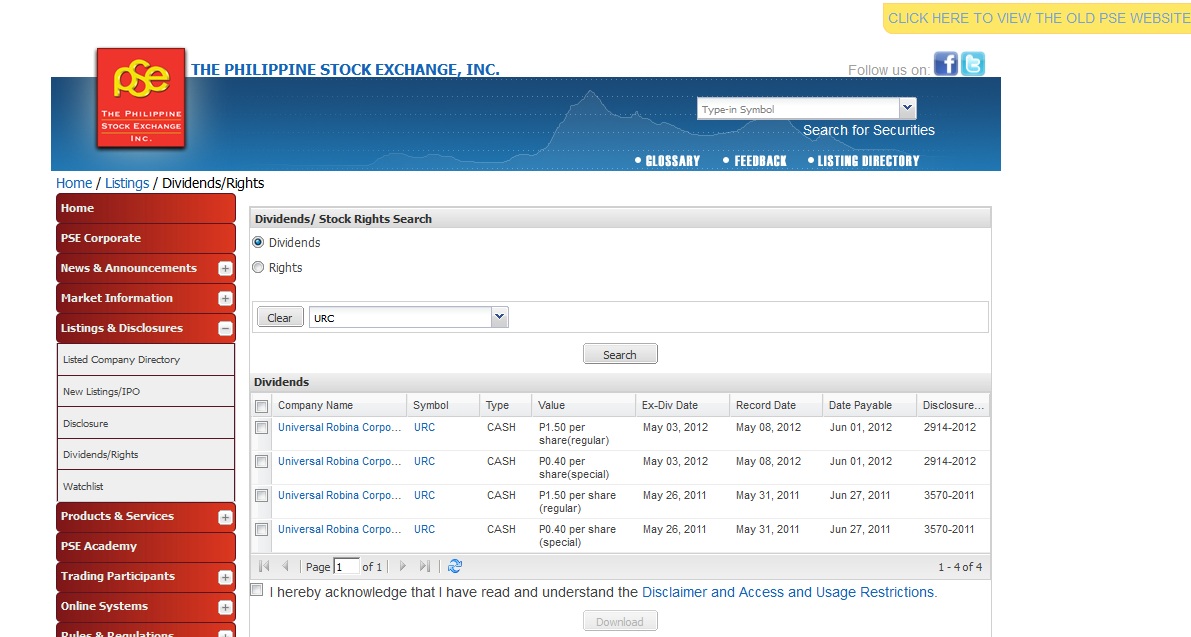The image size is (1191, 637).
Task: Go to last page of results
Action: pyautogui.click(x=425, y=566)
